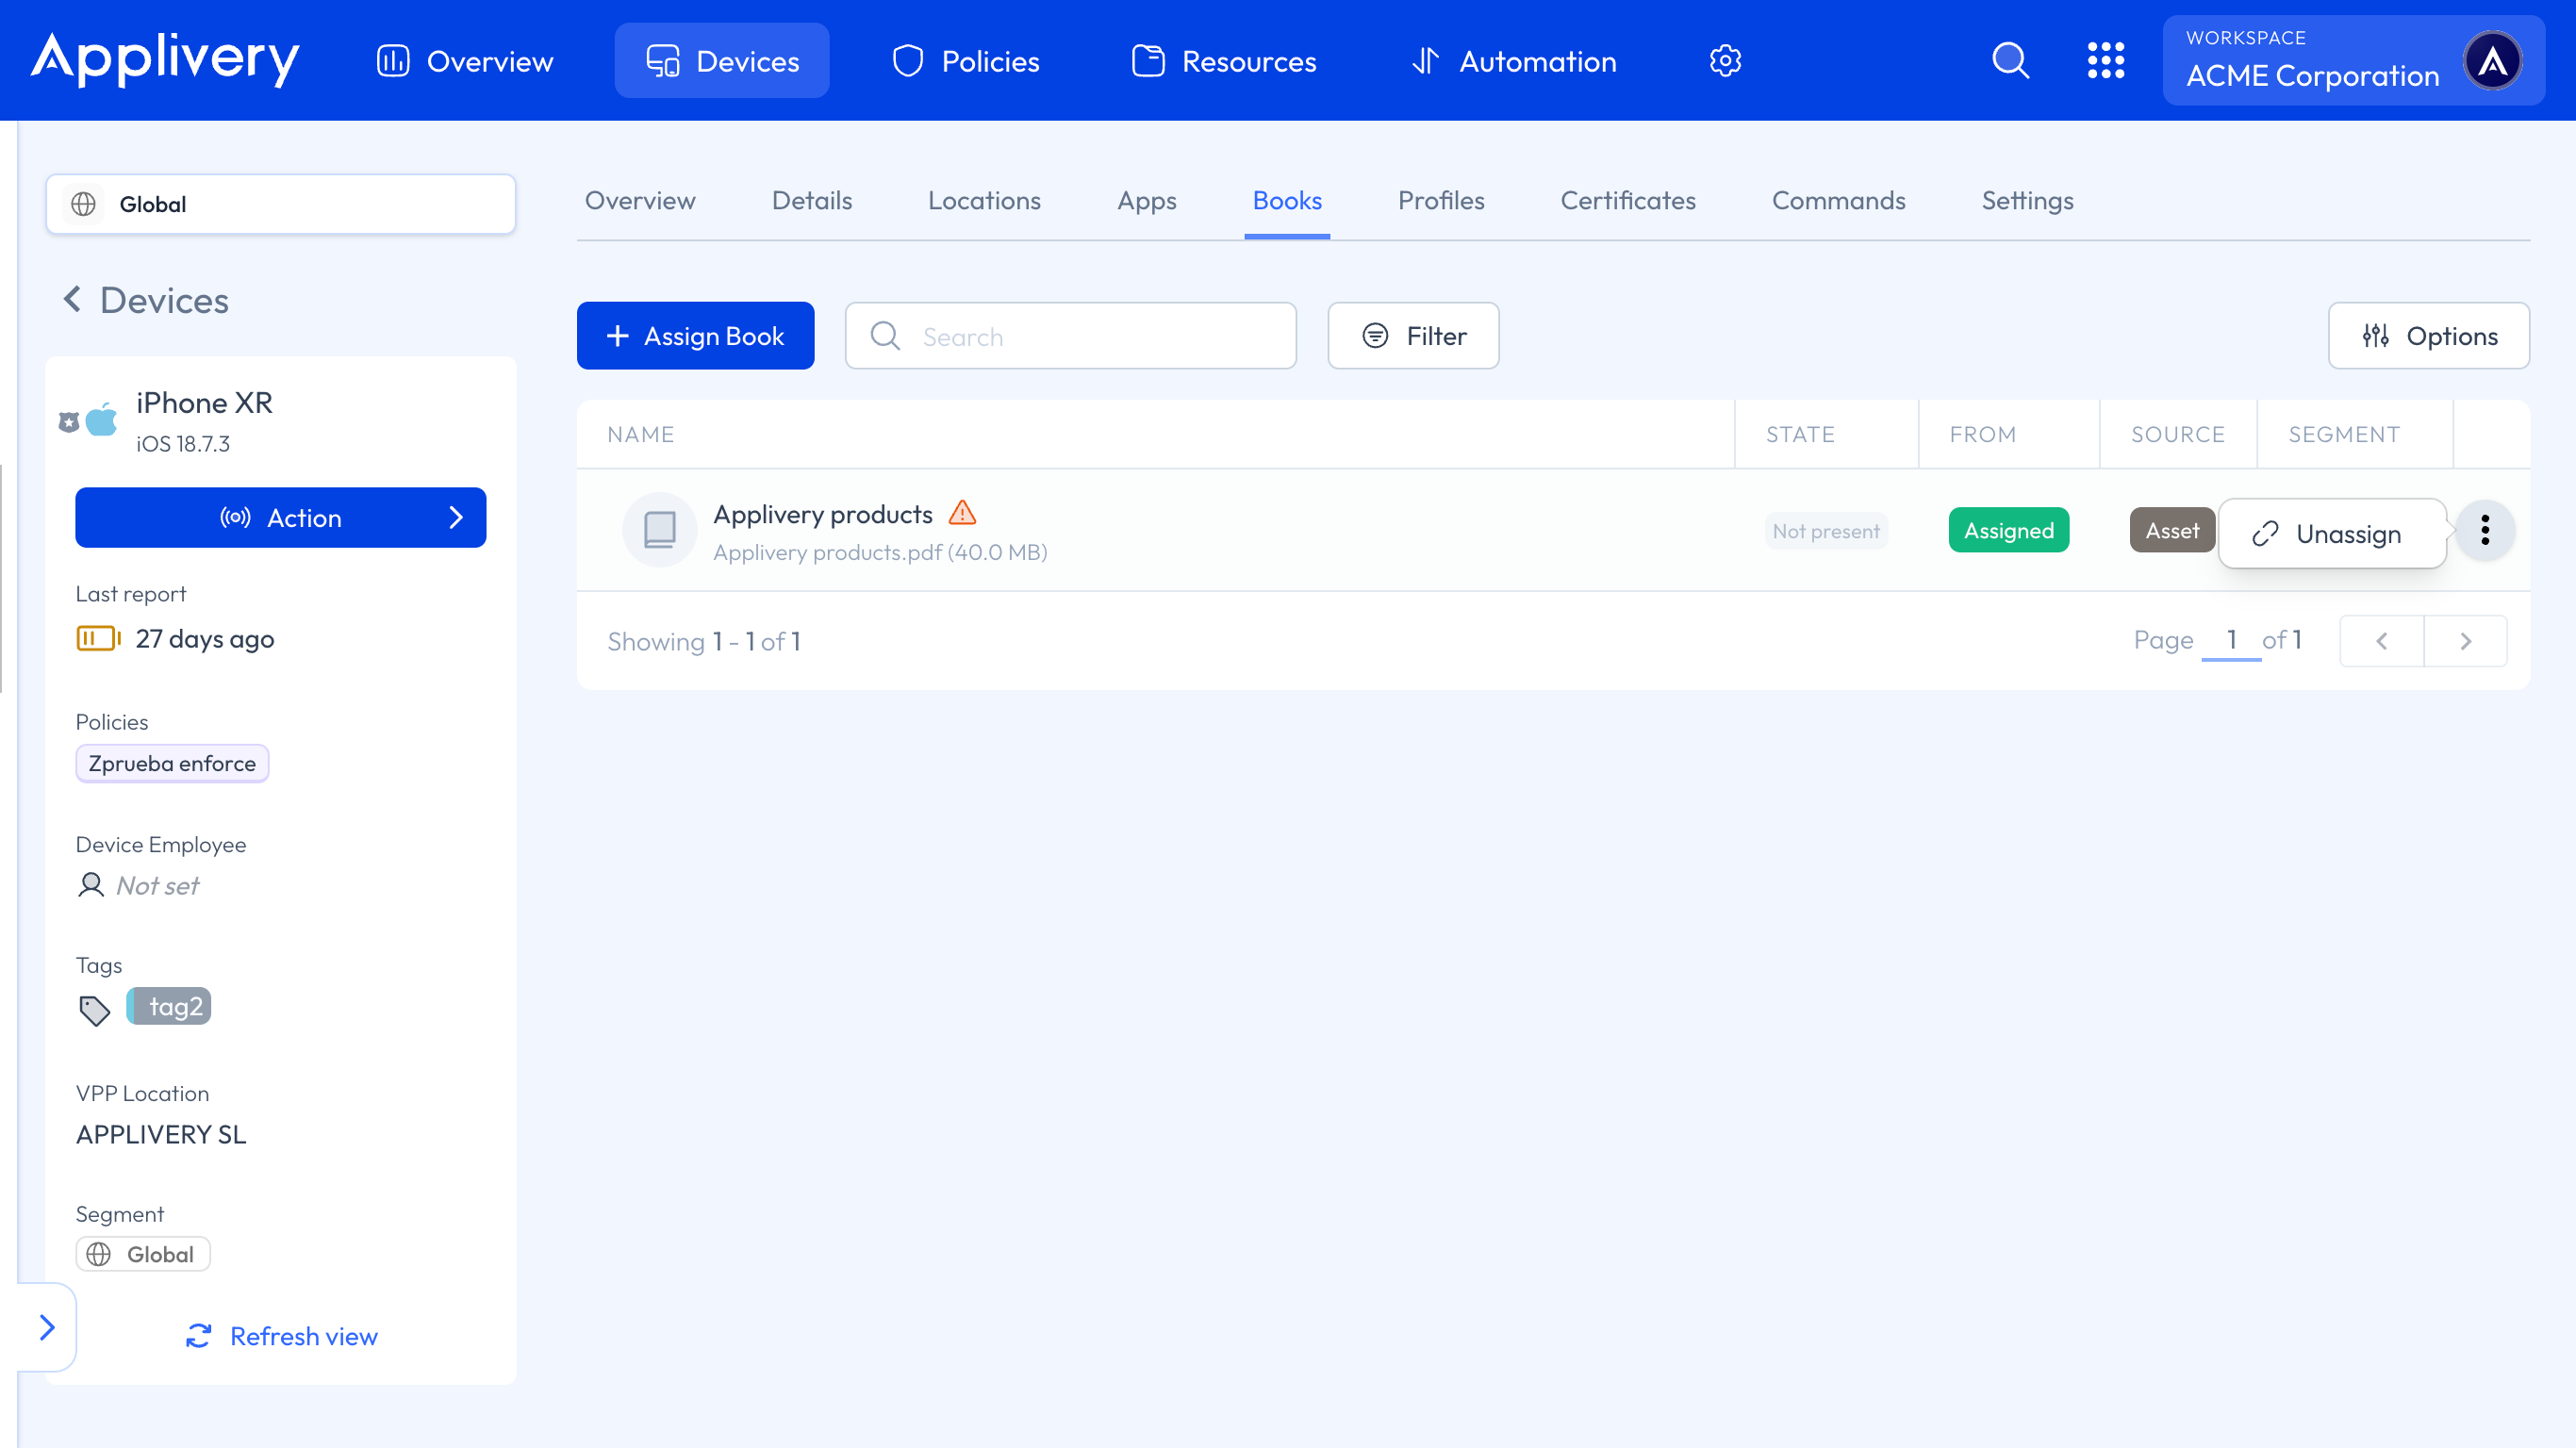Click the Assign Book button
This screenshot has width=2576, height=1448.
pos(695,336)
